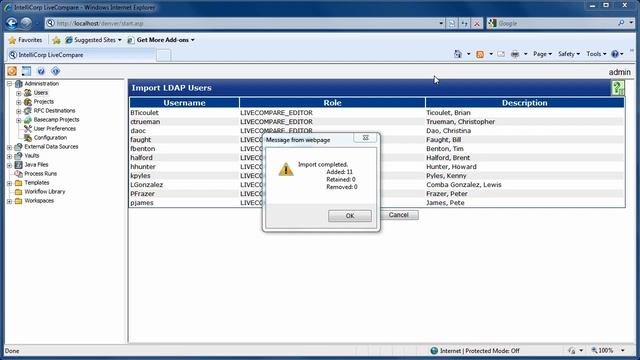Click the Workspaces folder icon
Viewport: 640px width, 360px height.
(18, 201)
